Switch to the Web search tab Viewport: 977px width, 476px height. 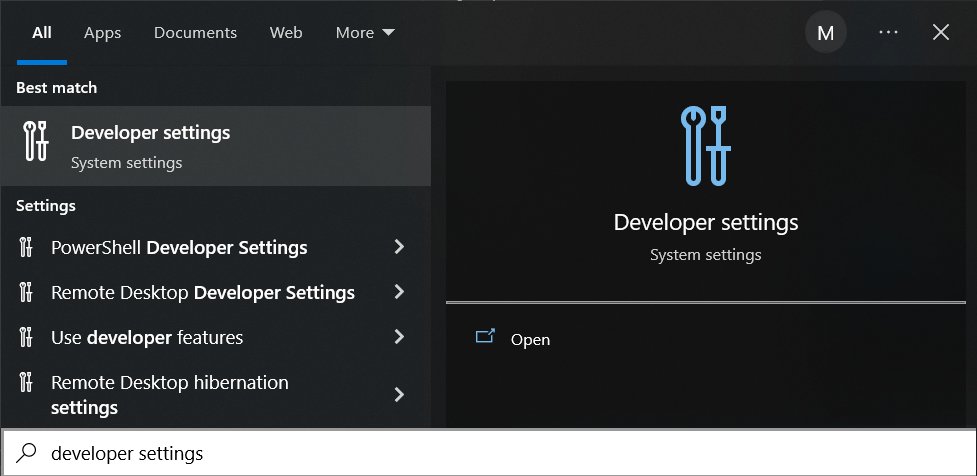tap(286, 32)
